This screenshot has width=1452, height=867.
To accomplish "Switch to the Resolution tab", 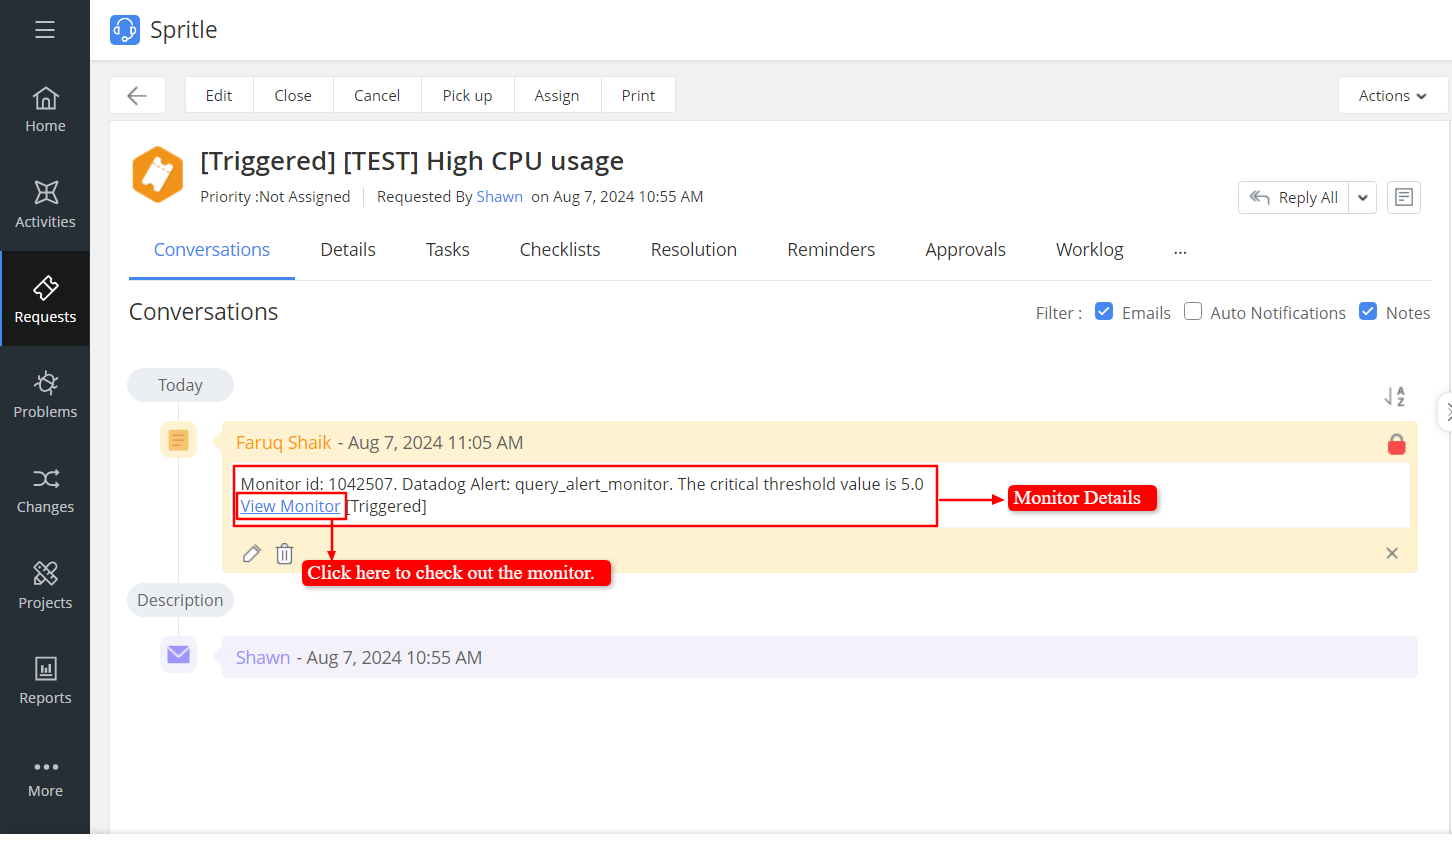I will (x=693, y=250).
